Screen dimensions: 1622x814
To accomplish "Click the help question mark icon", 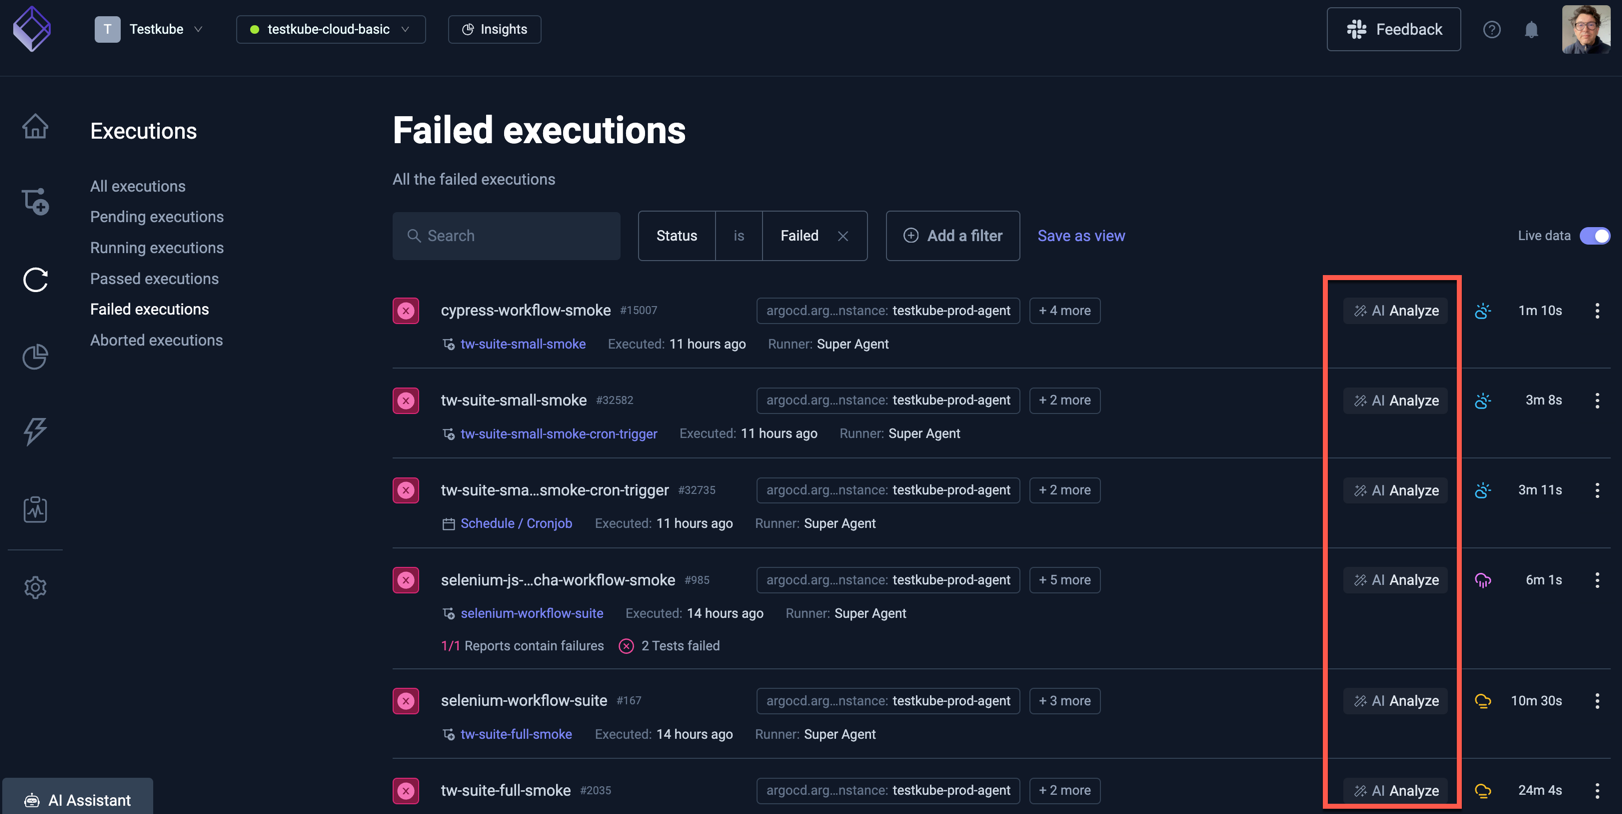I will point(1491,29).
